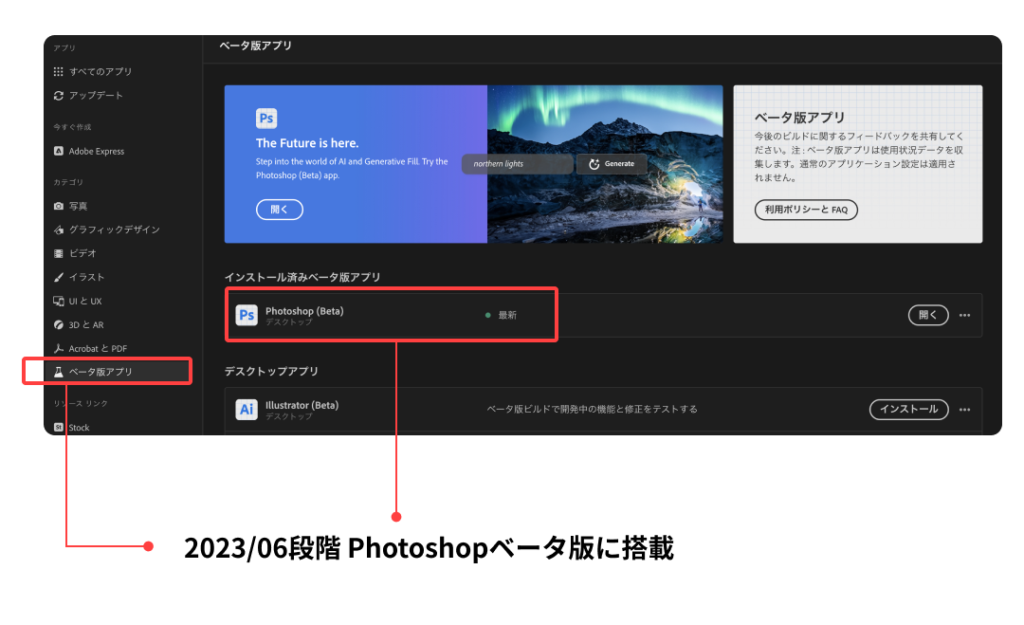Click the インストール済みベータ版アプリ heading

click(x=302, y=277)
